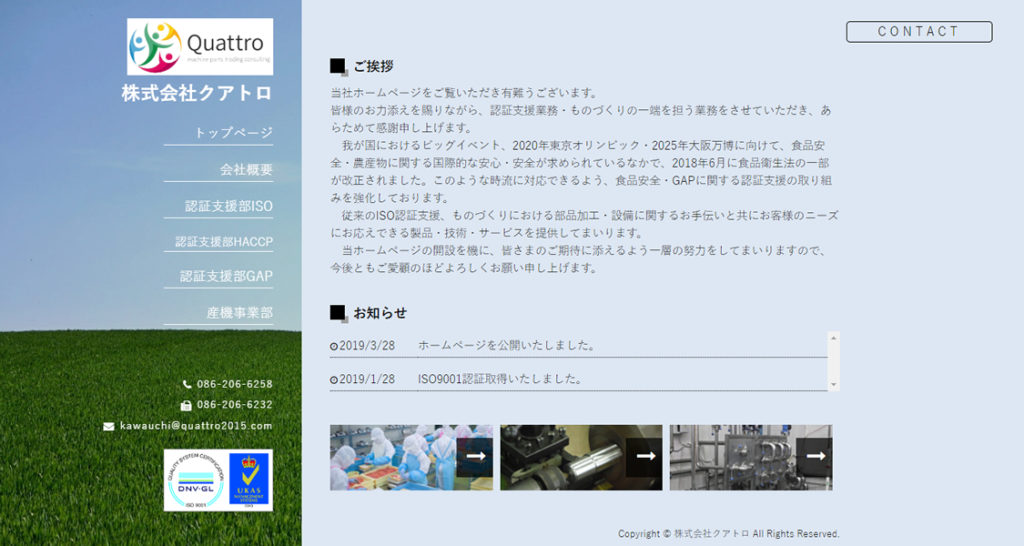The height and width of the screenshot is (546, 1024).
Task: Open 認証支援部HACCP section
Action: pos(223,241)
